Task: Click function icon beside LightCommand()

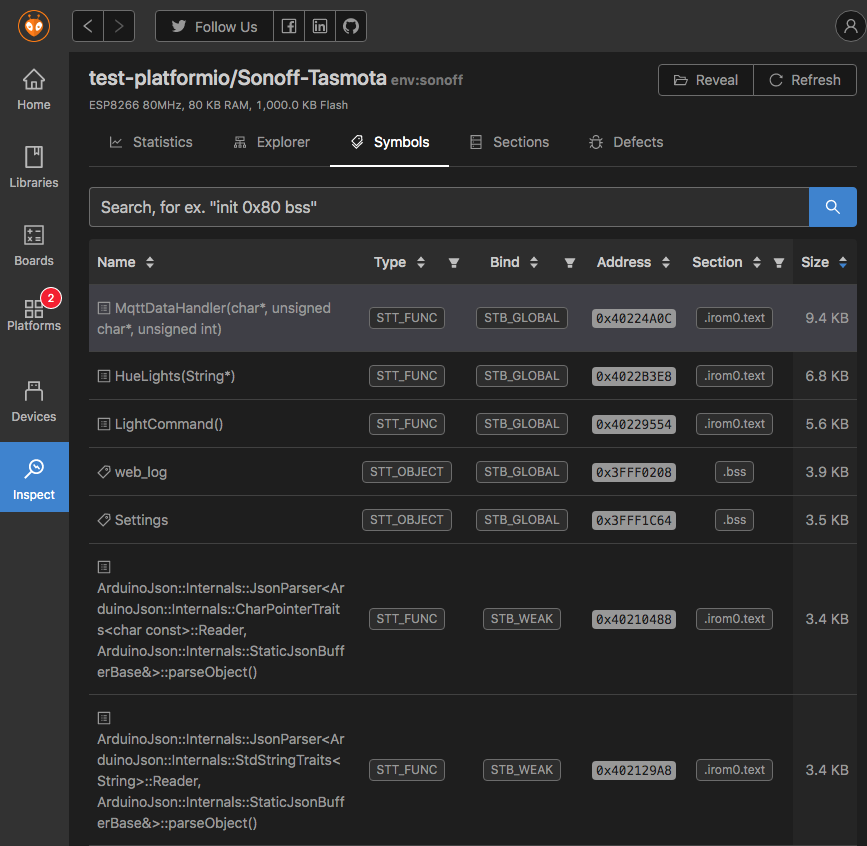Action: [103, 424]
